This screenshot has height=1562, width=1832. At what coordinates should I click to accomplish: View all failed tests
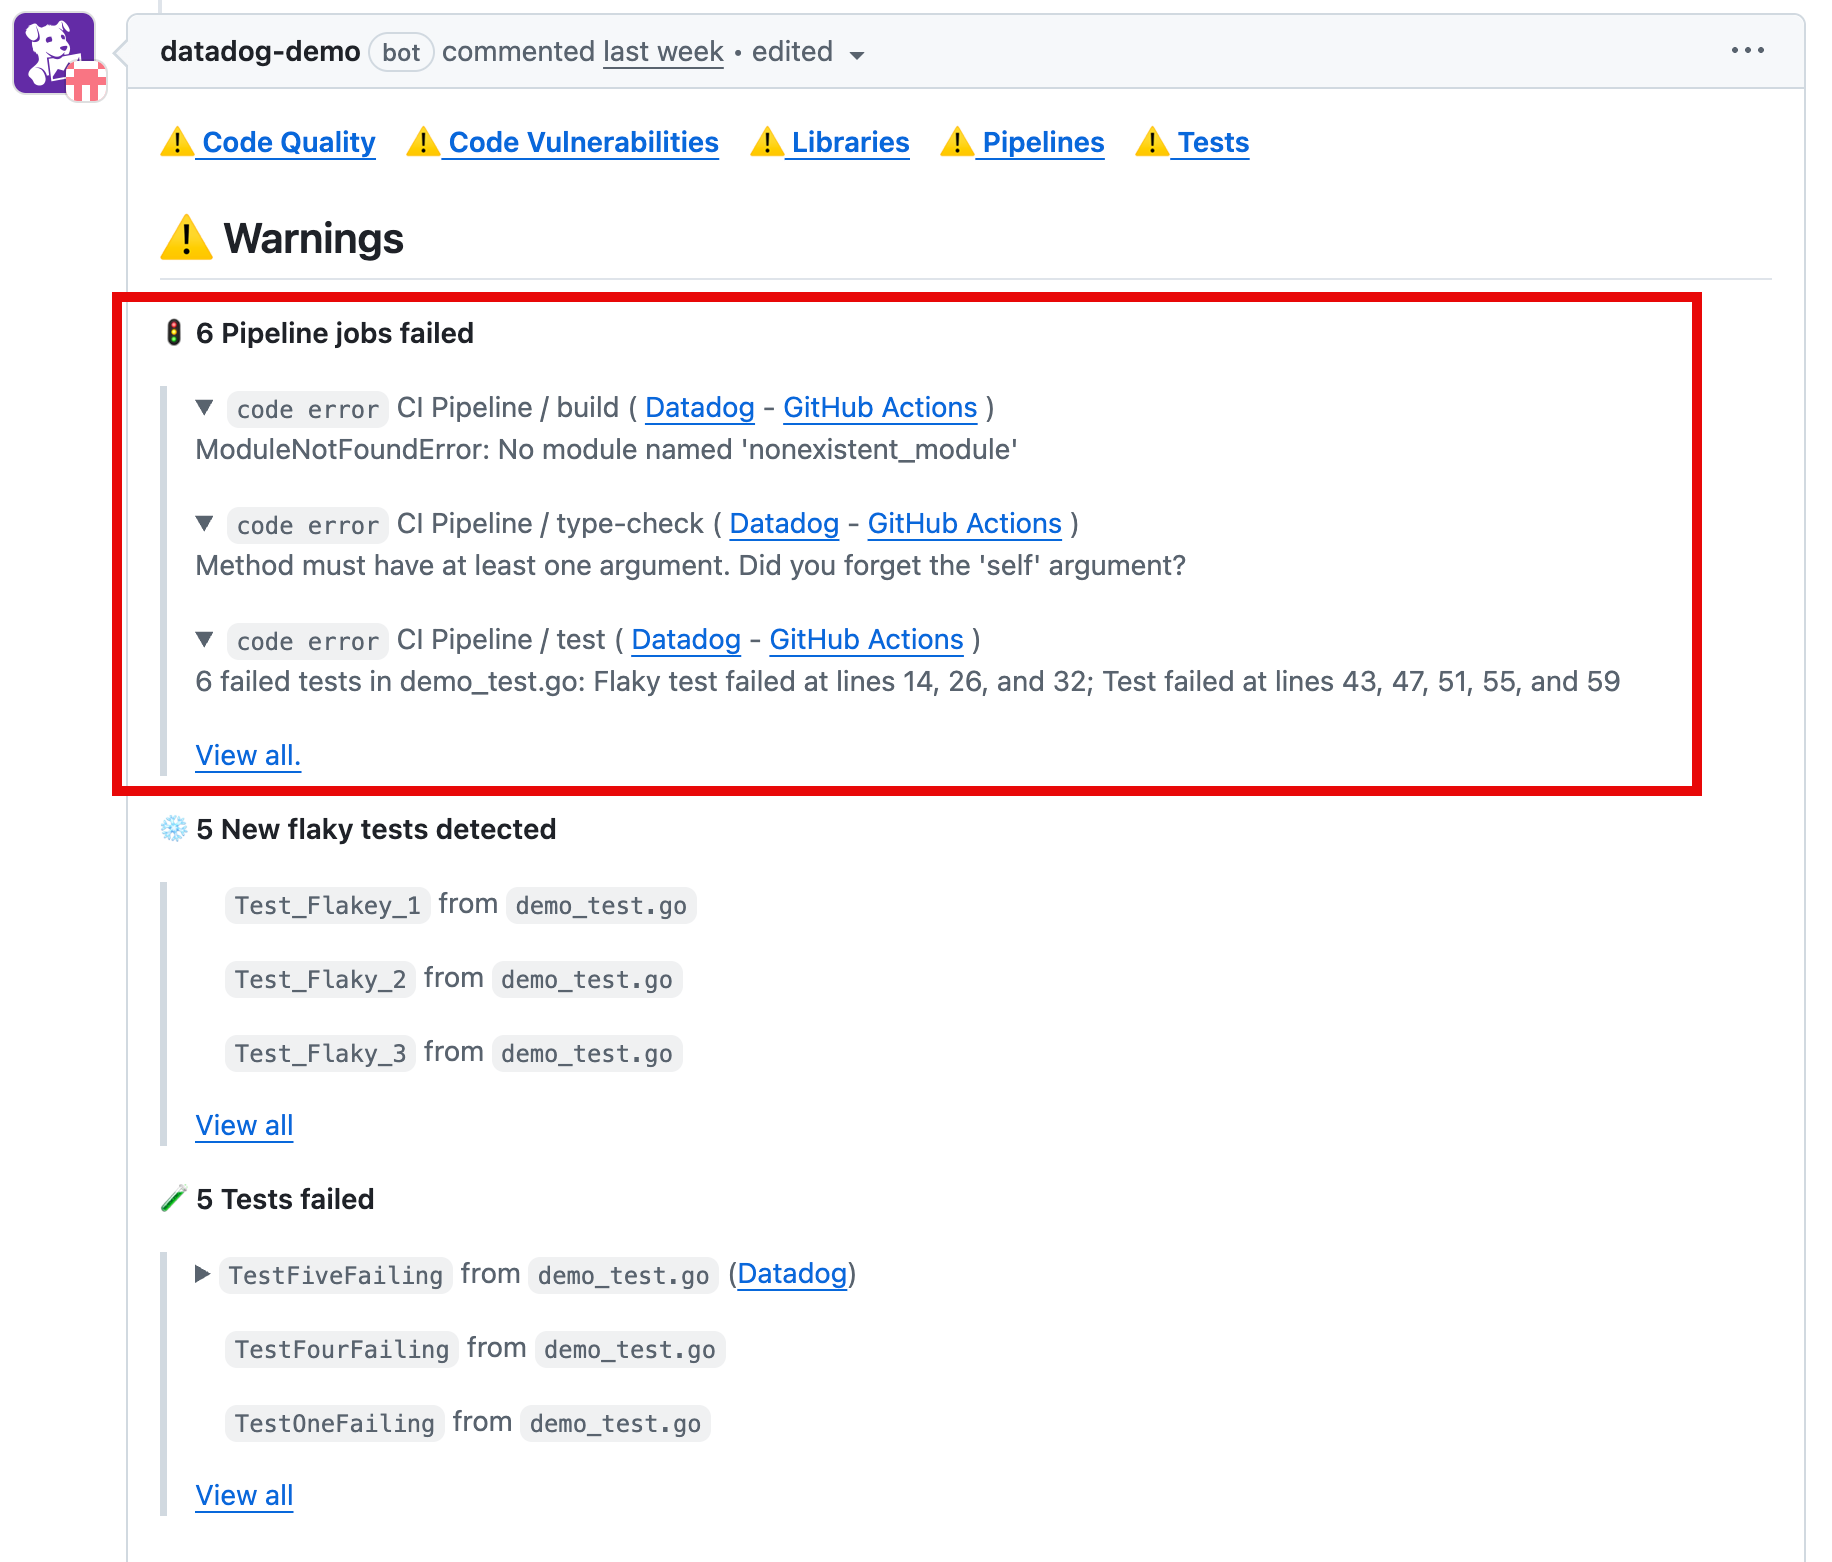tap(244, 1495)
